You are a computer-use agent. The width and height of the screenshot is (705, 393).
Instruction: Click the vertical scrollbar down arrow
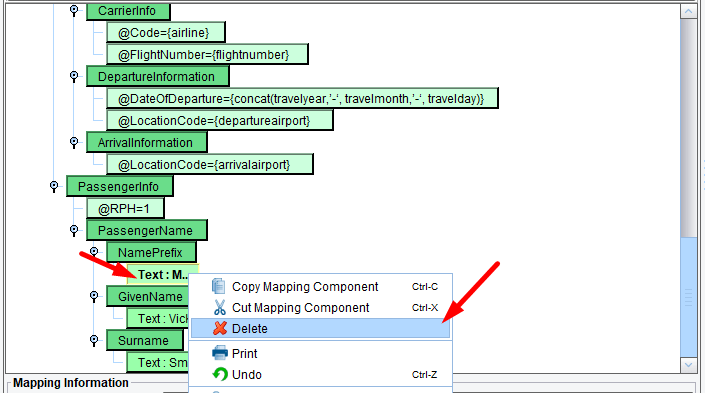click(688, 365)
